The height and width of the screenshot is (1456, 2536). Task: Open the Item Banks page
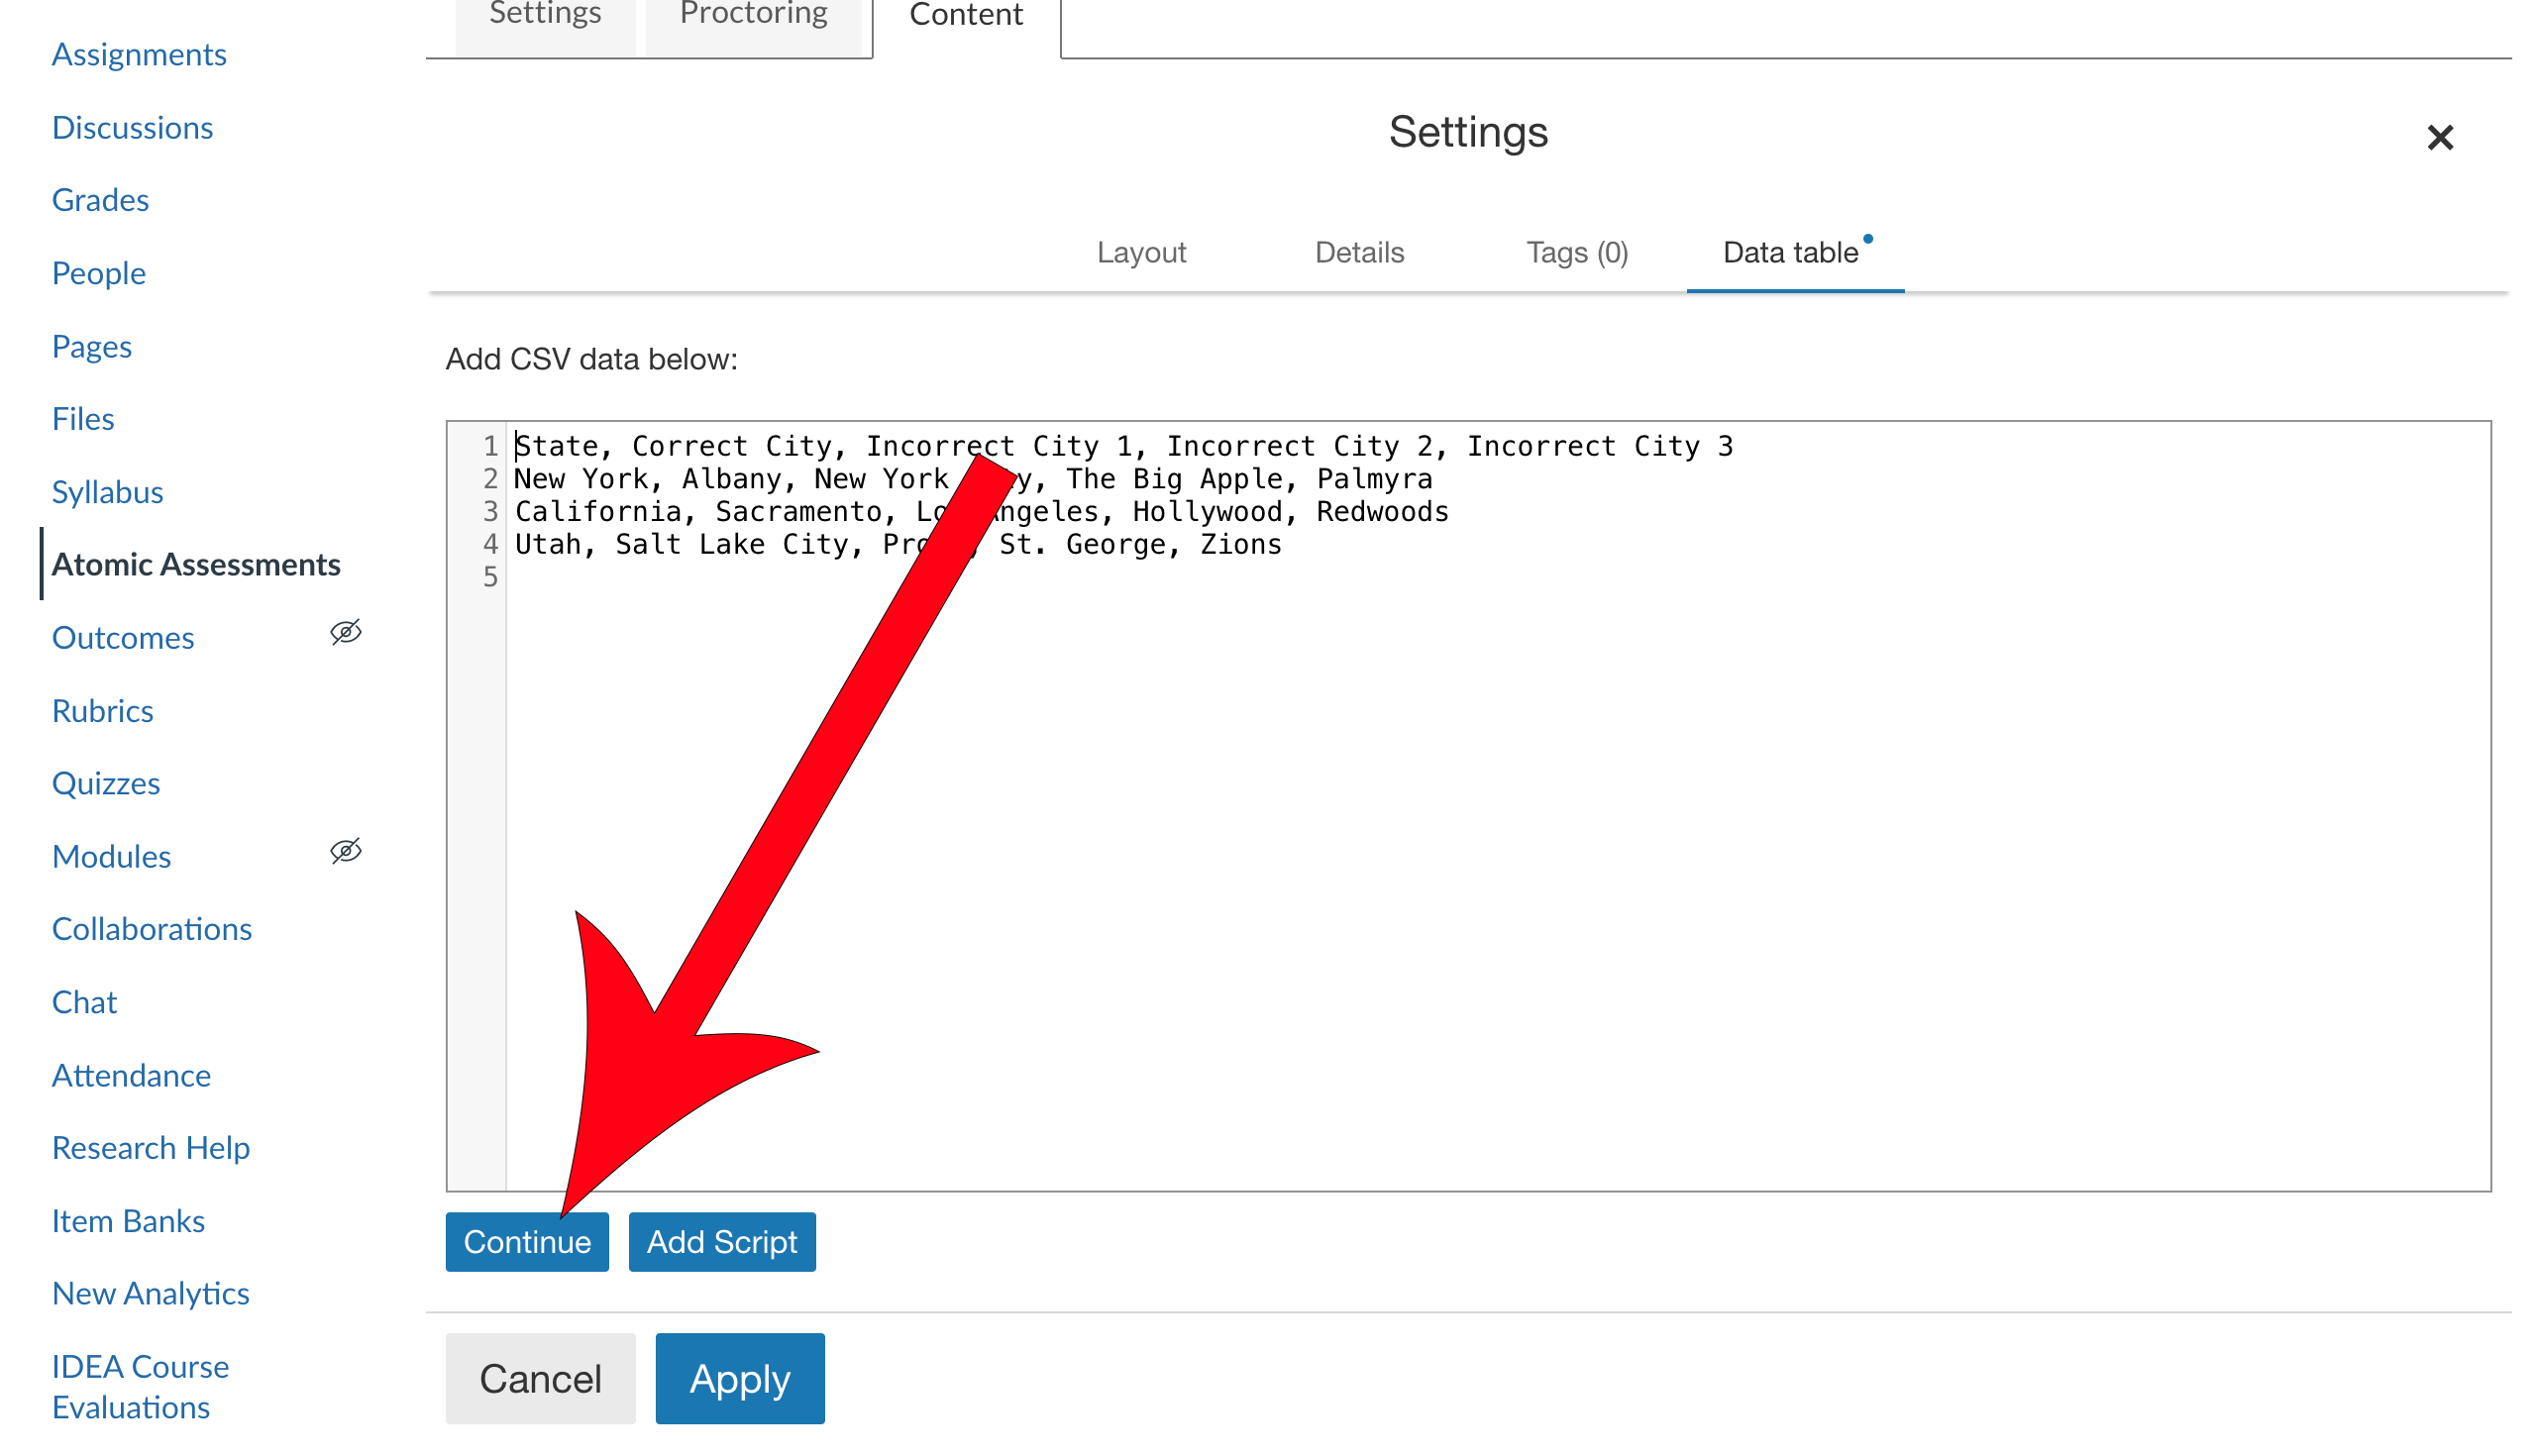(x=127, y=1220)
